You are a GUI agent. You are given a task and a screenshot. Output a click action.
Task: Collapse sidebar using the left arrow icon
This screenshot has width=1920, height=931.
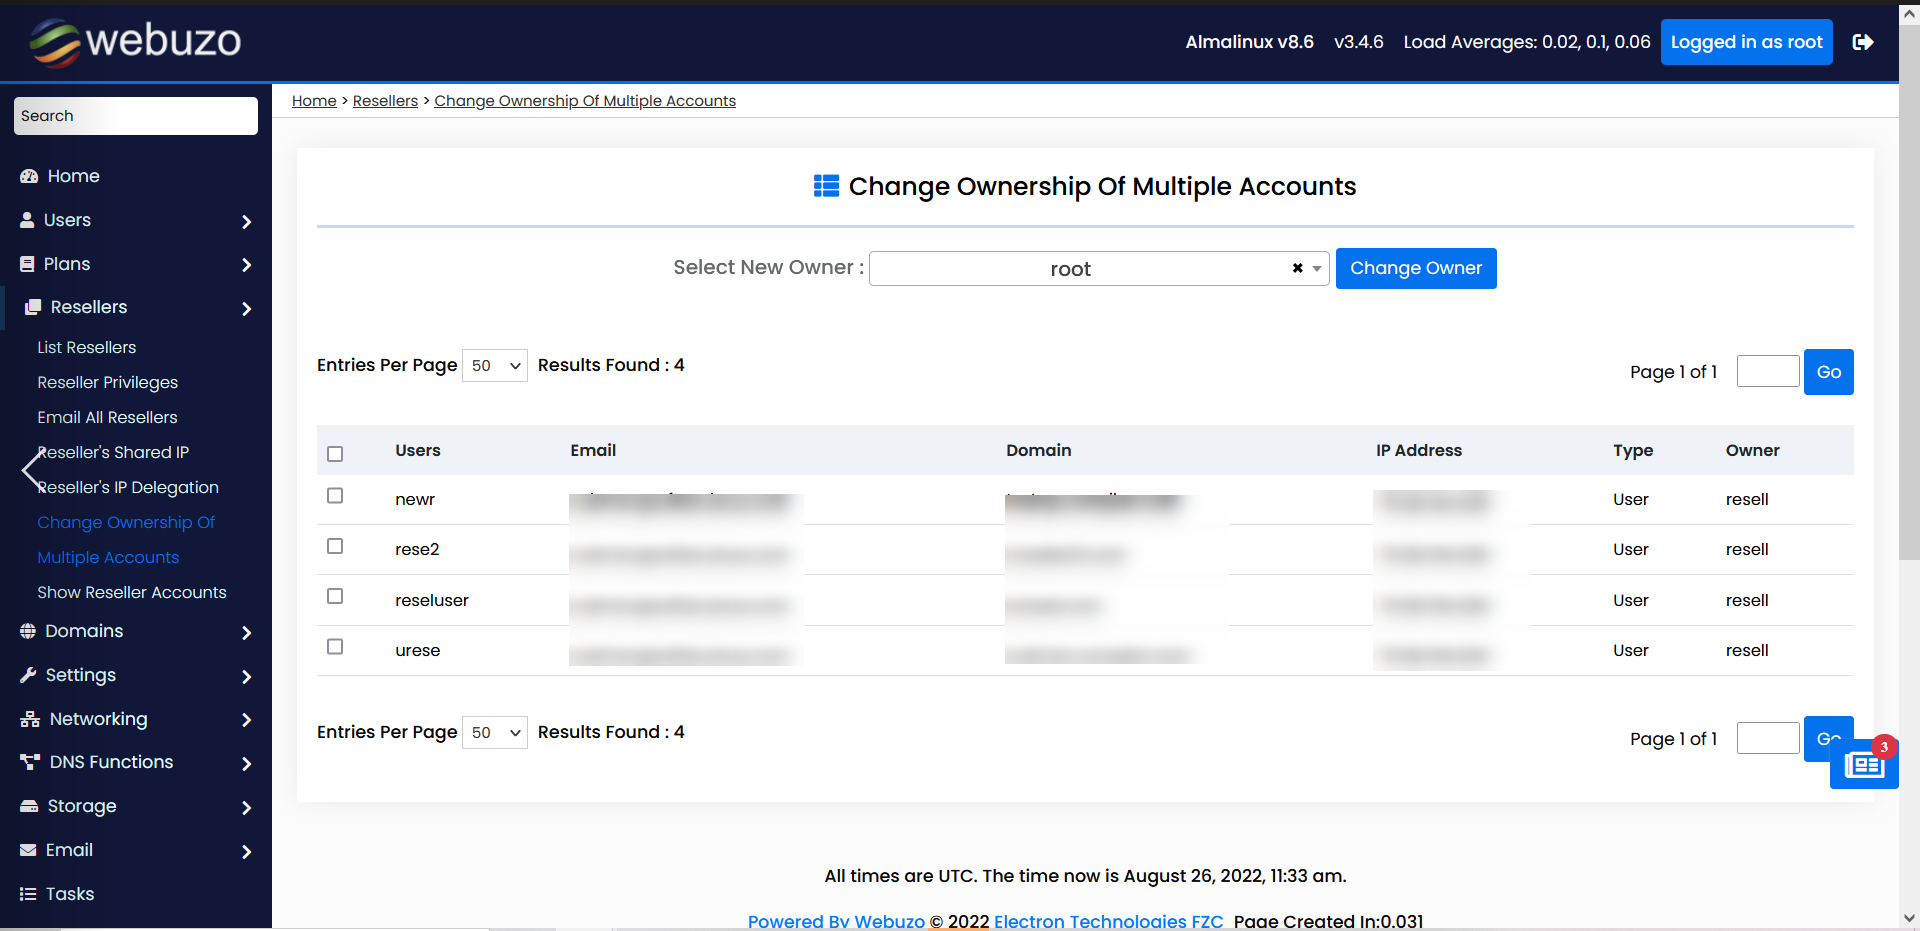click(32, 469)
